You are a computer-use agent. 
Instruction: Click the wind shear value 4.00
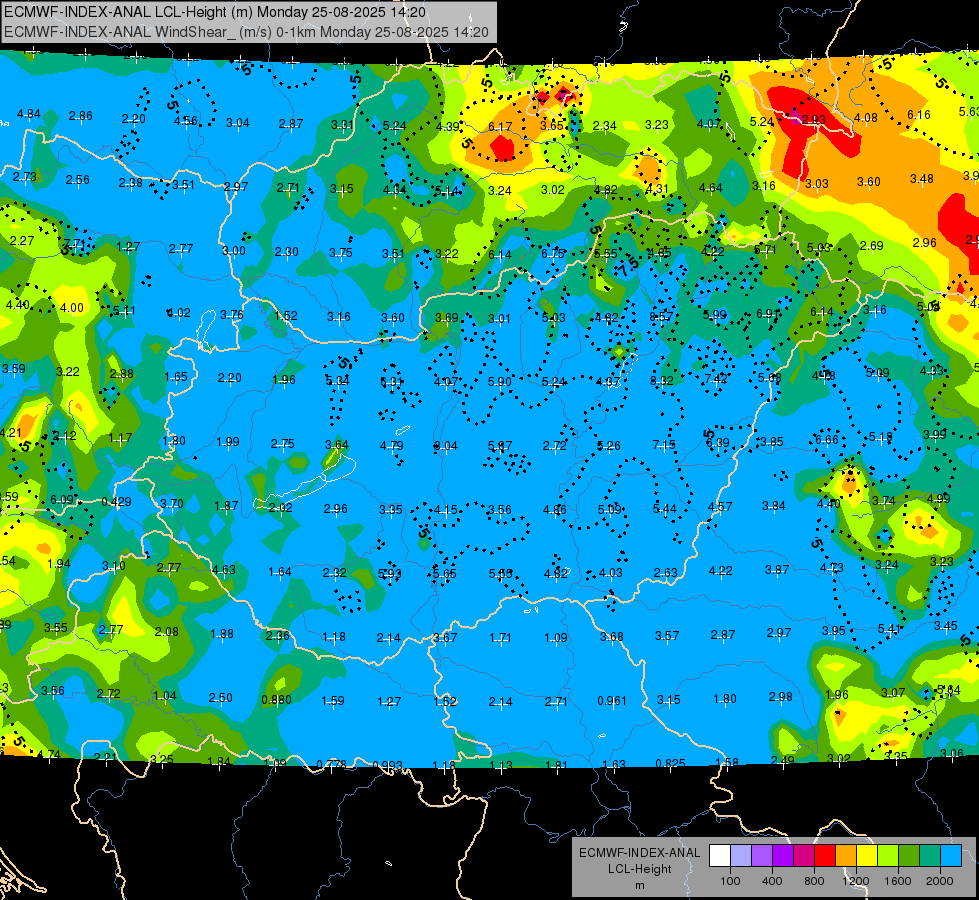[72, 308]
